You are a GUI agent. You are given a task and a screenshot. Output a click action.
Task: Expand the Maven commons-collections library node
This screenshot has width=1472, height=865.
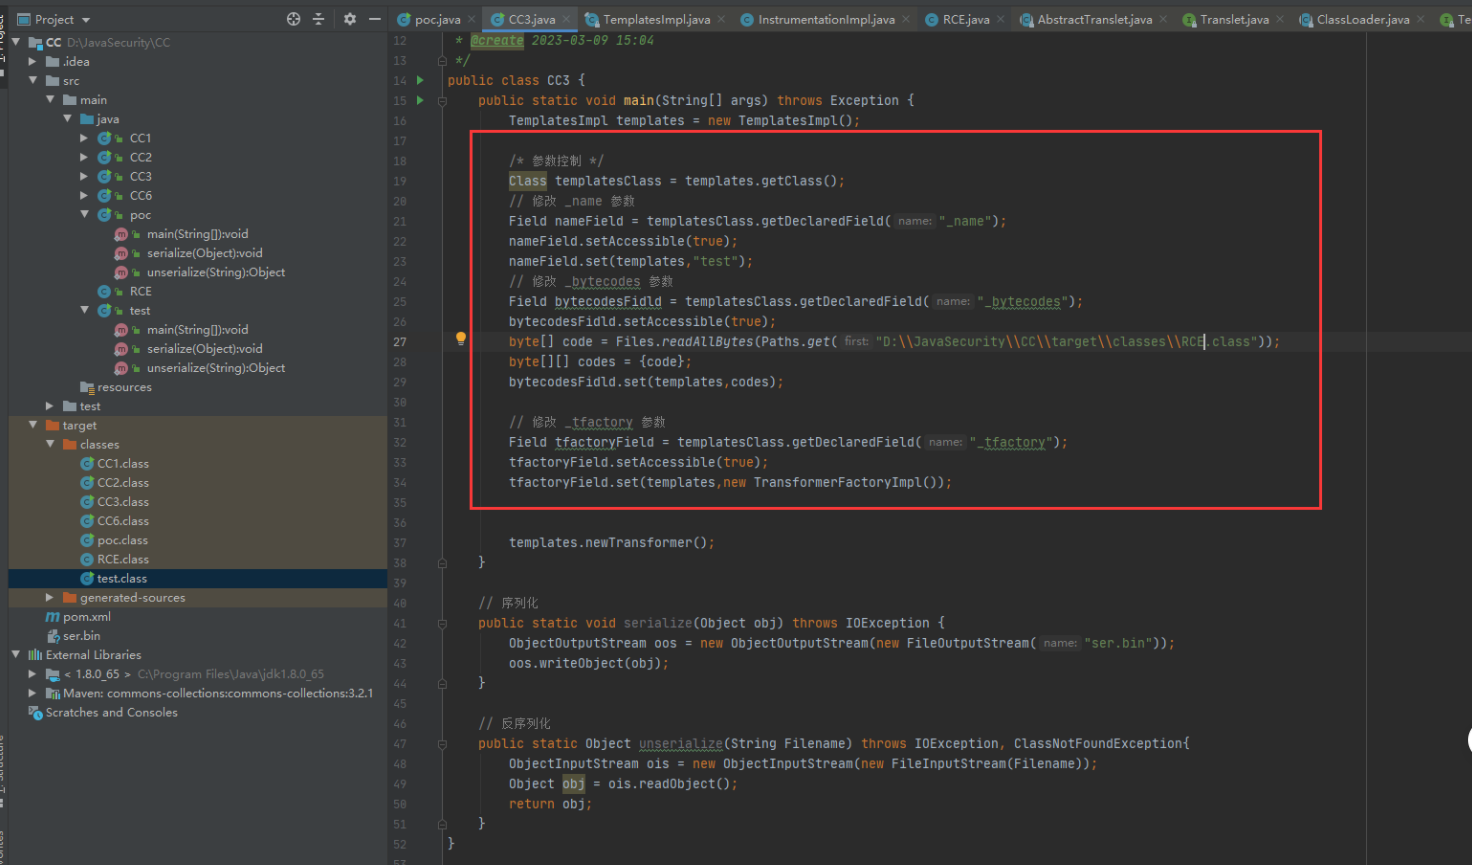click(x=33, y=693)
